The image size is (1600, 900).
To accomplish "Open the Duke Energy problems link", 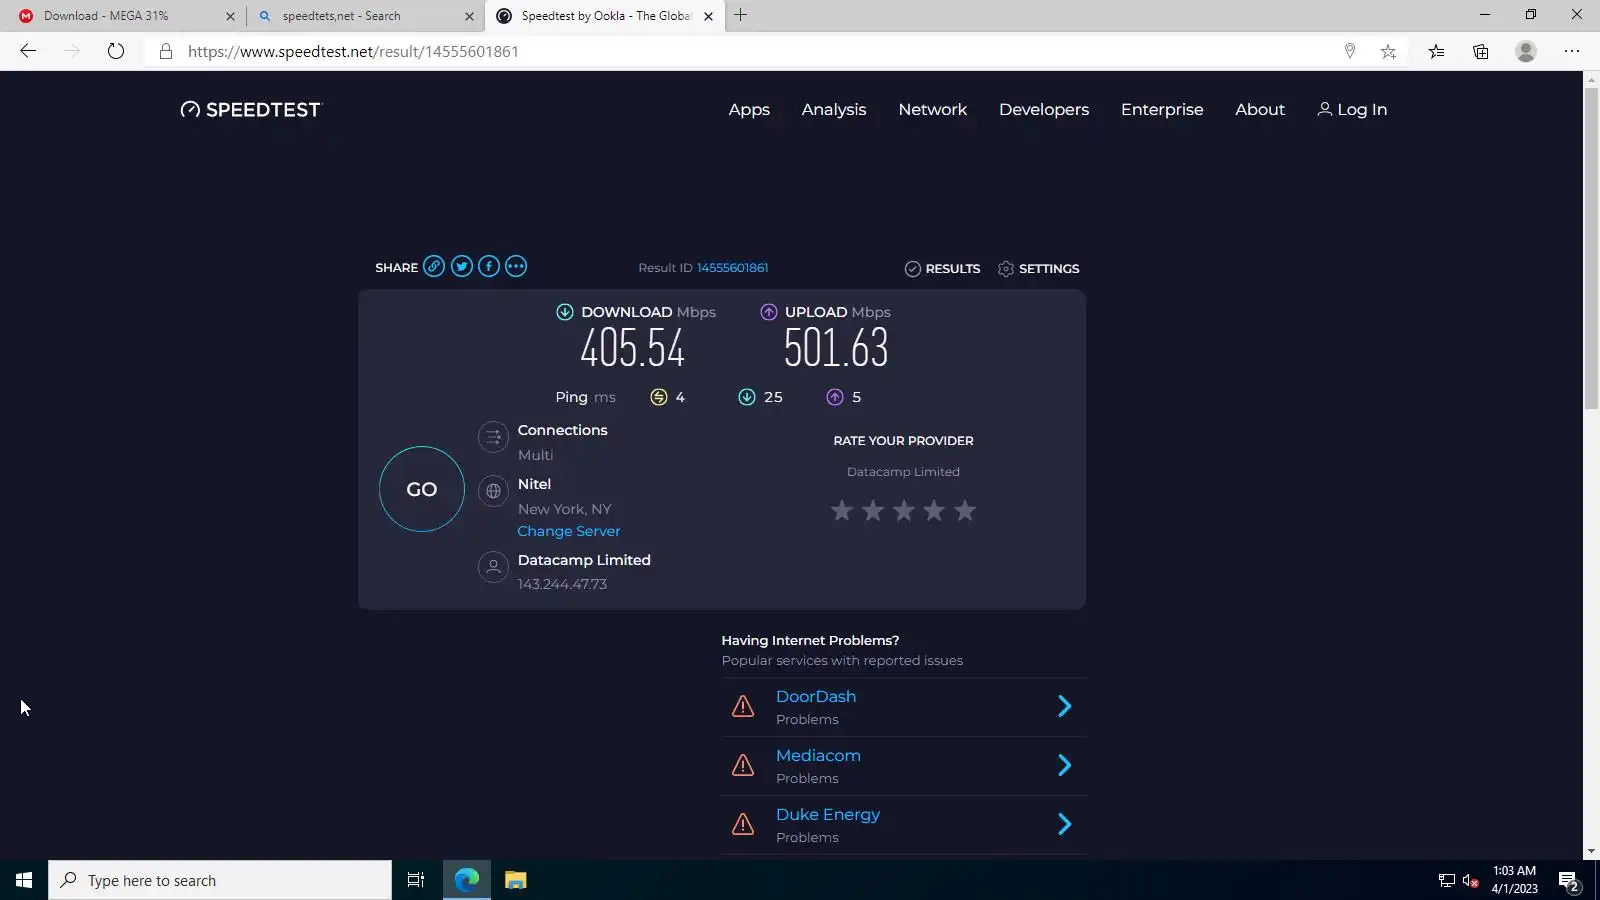I will click(828, 815).
